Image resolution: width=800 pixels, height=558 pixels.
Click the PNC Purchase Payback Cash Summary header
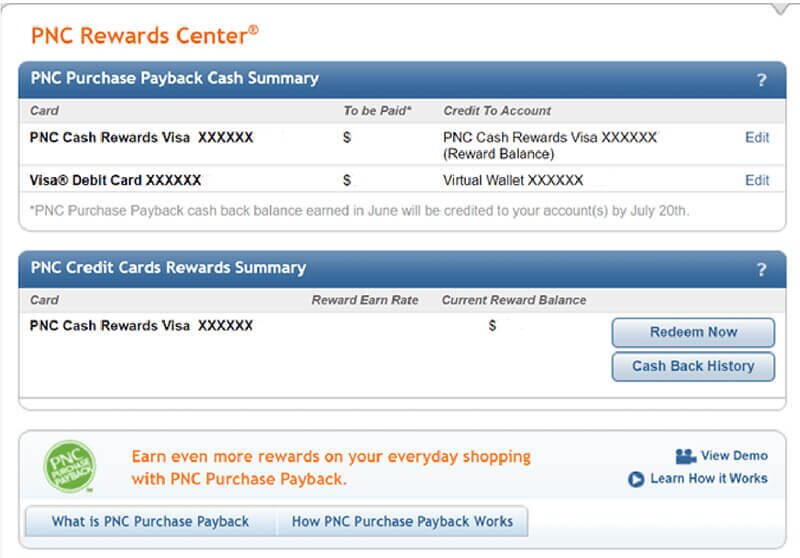[x=175, y=78]
